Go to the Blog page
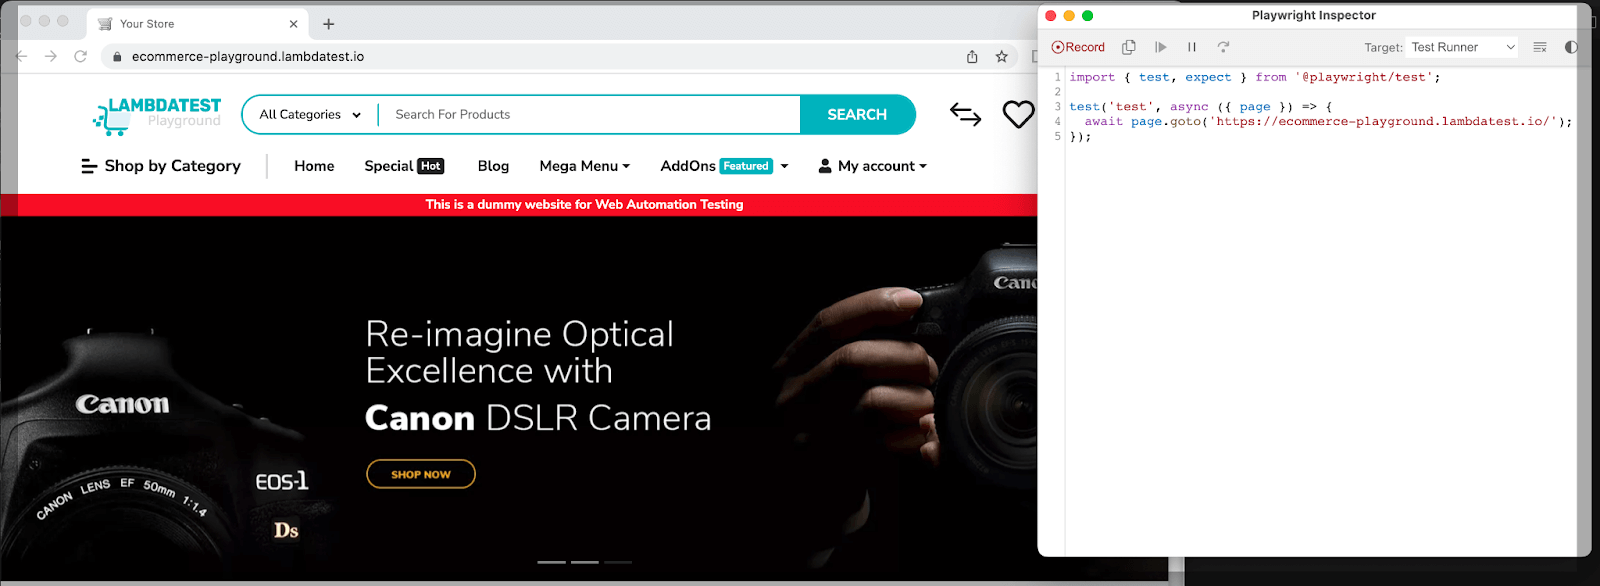1600x586 pixels. [x=493, y=166]
